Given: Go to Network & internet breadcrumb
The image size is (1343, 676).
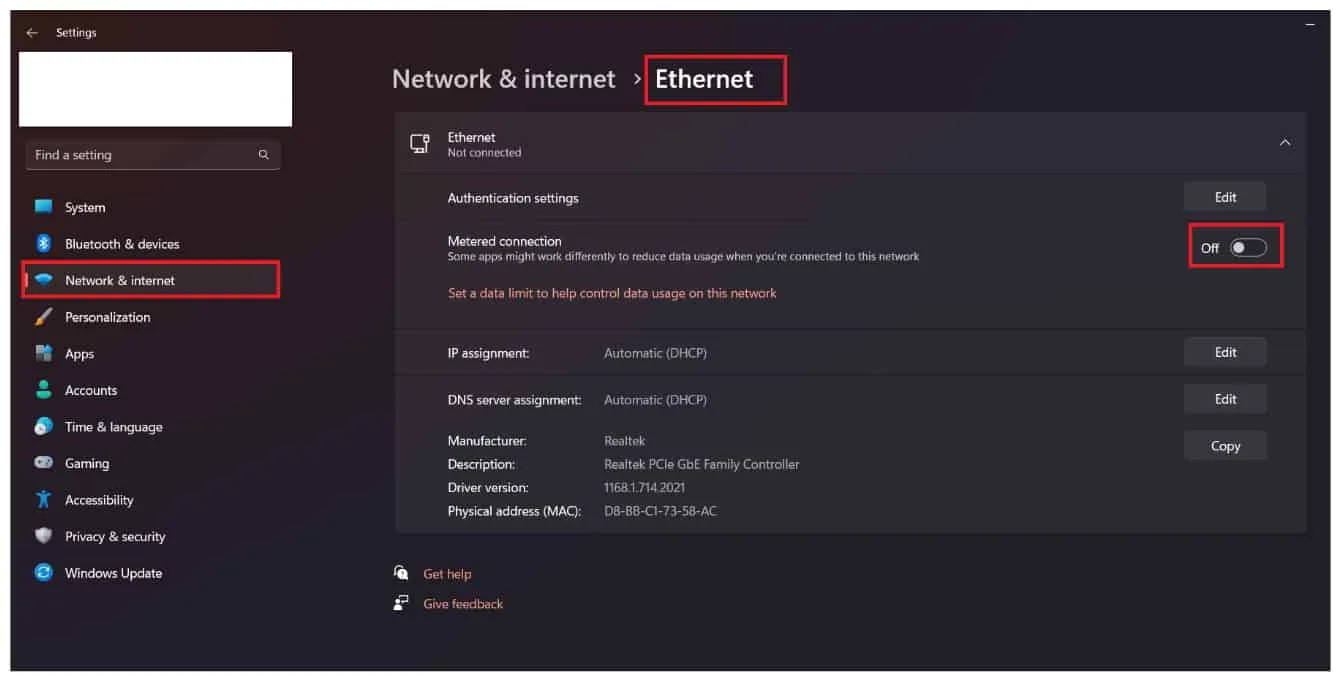Looking at the screenshot, I should click(x=503, y=79).
